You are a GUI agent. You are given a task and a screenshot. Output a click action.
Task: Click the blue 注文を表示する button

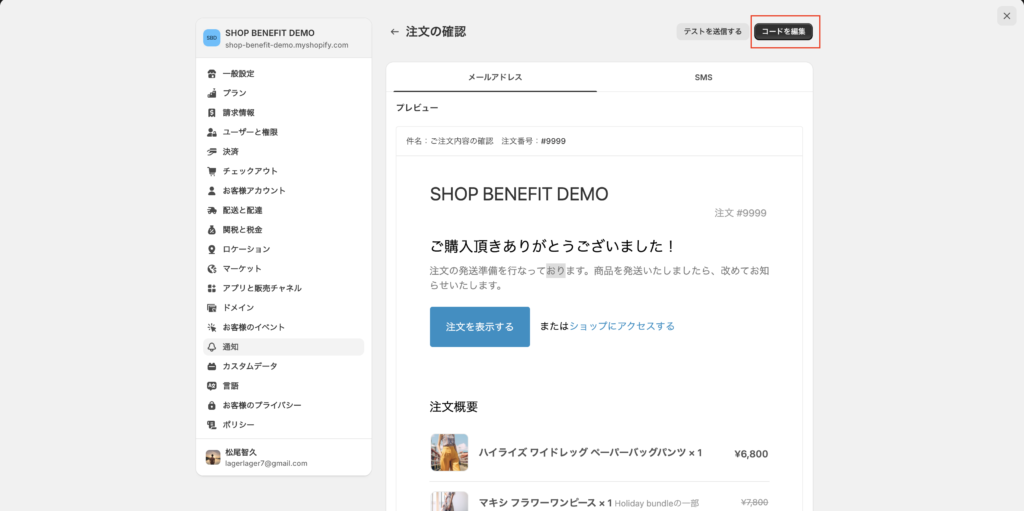480,327
